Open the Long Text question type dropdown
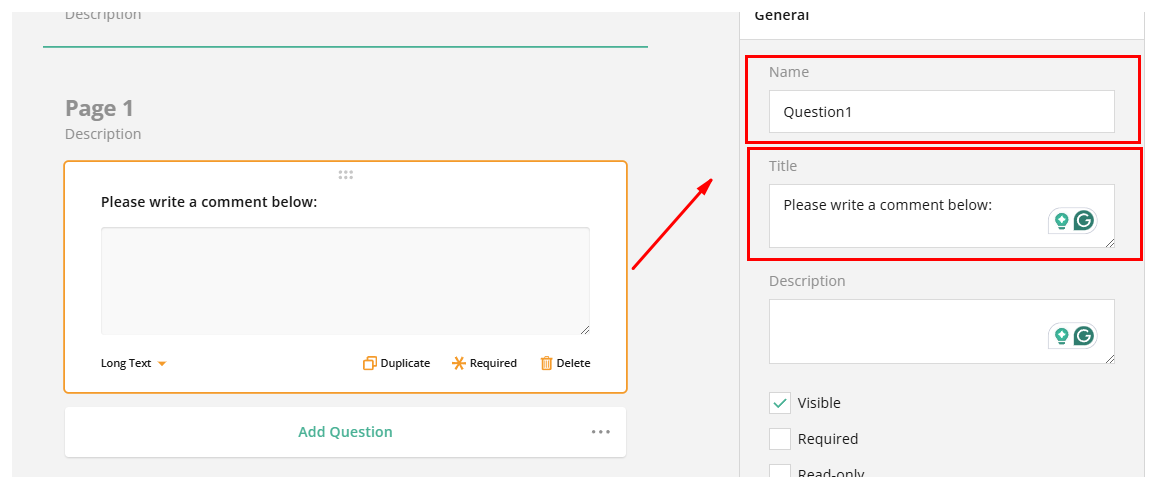 pyautogui.click(x=134, y=363)
